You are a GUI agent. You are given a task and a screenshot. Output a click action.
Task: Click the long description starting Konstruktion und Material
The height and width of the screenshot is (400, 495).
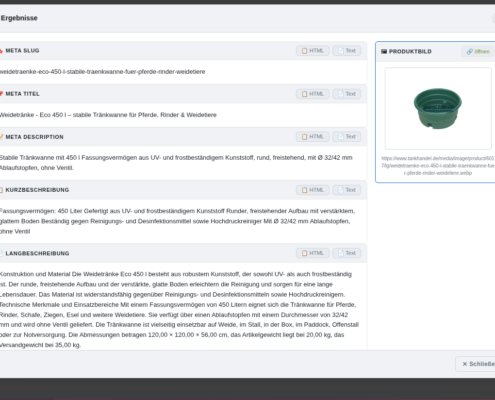(179, 309)
